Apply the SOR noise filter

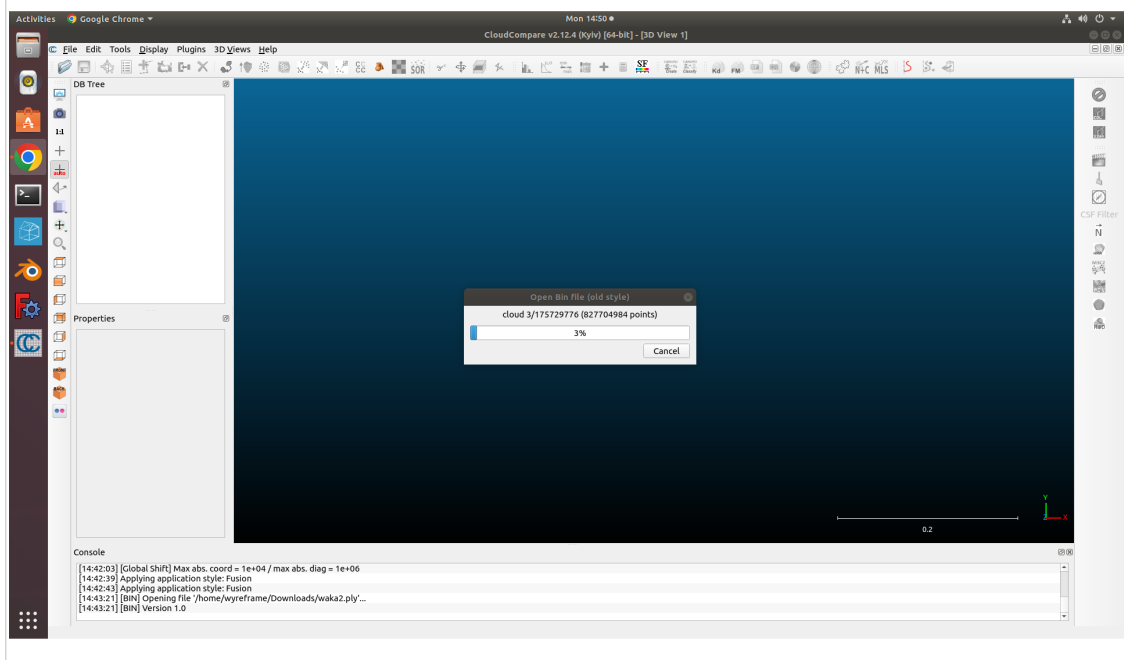click(416, 67)
